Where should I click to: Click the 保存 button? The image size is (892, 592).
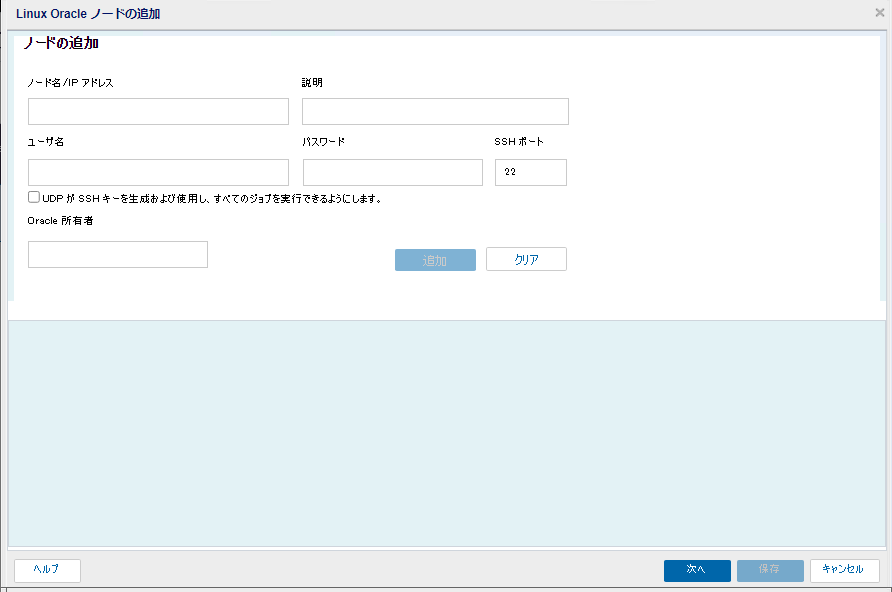tap(770, 570)
